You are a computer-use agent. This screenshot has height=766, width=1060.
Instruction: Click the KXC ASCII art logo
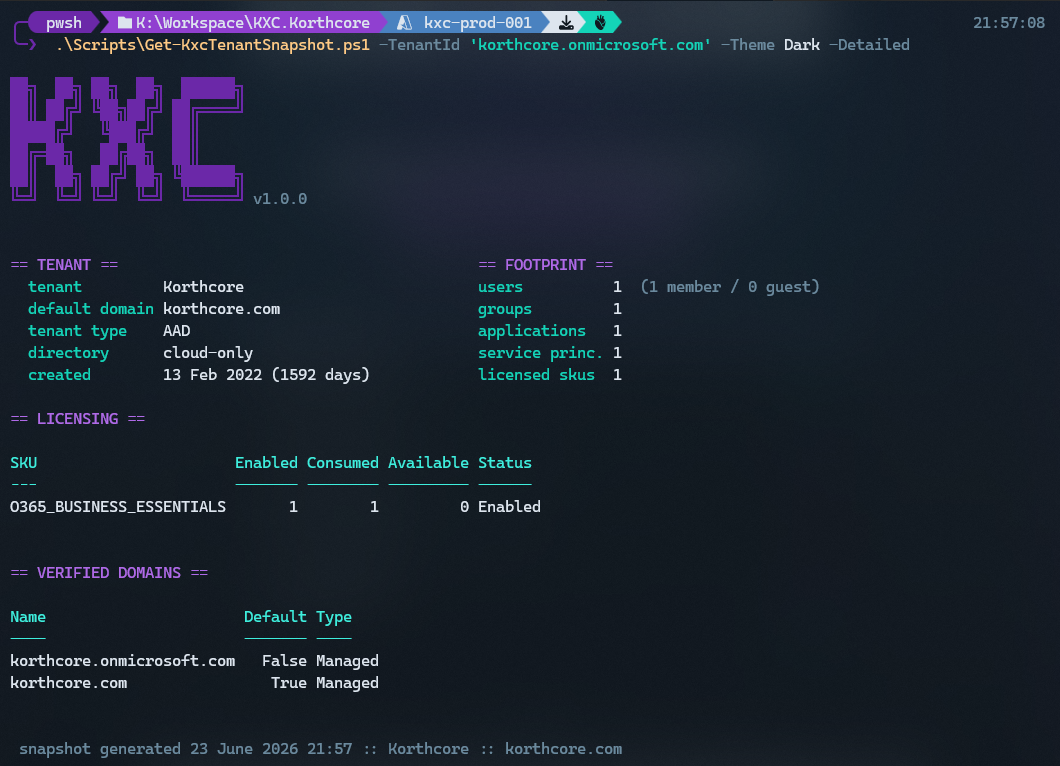tap(126, 139)
